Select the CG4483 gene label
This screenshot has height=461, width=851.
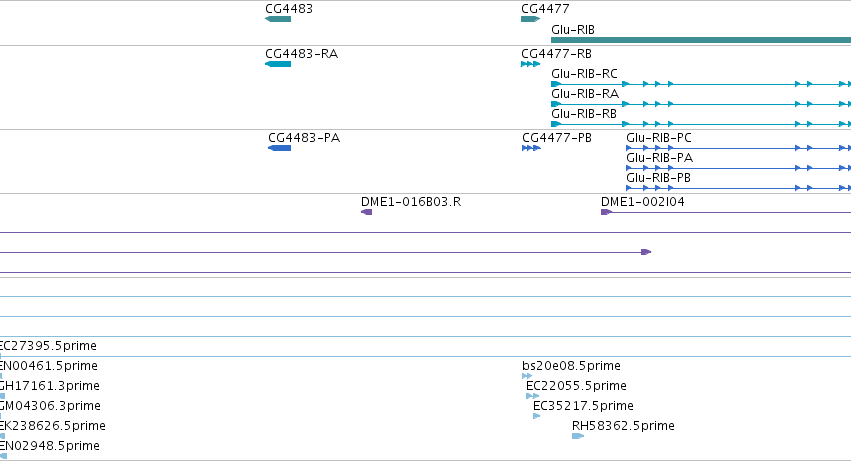289,9
